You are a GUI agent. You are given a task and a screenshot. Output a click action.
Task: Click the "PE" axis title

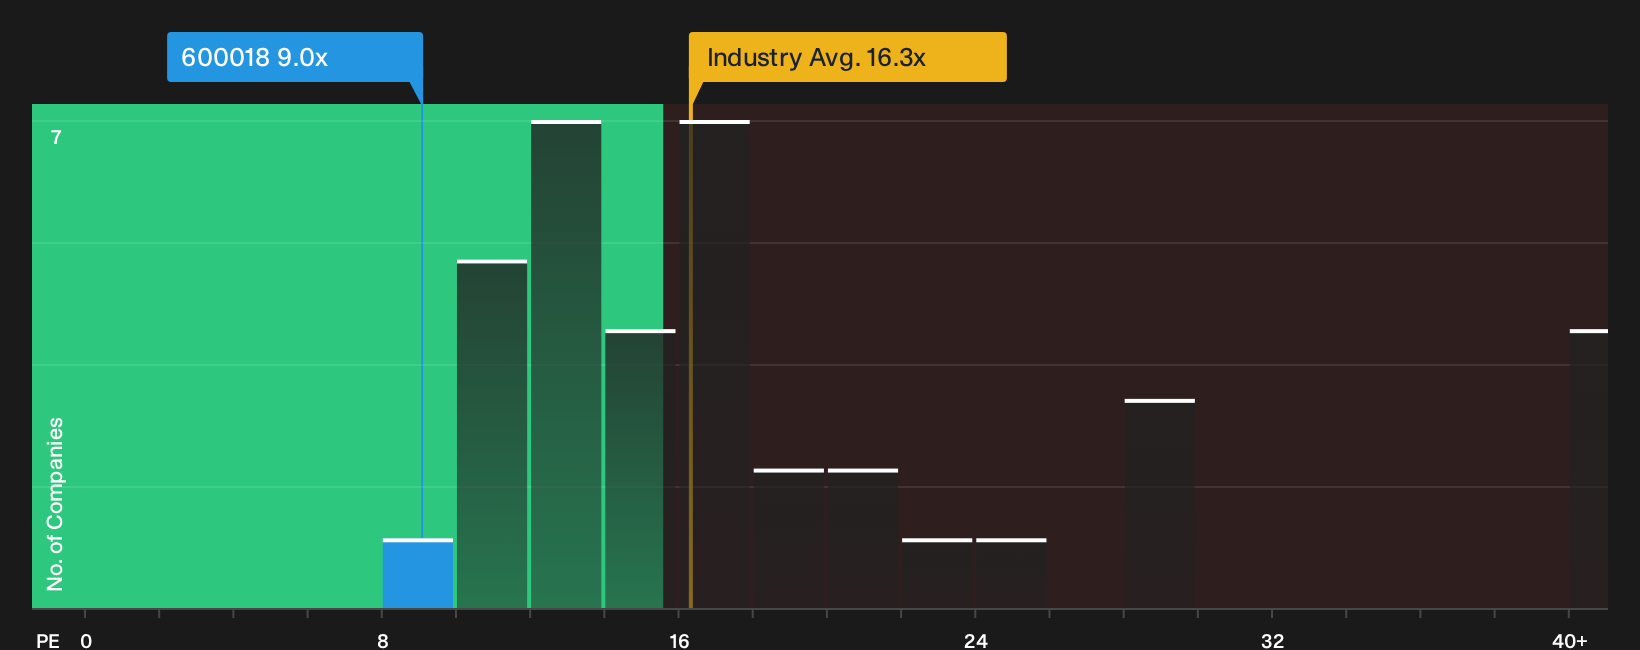pyautogui.click(x=48, y=641)
